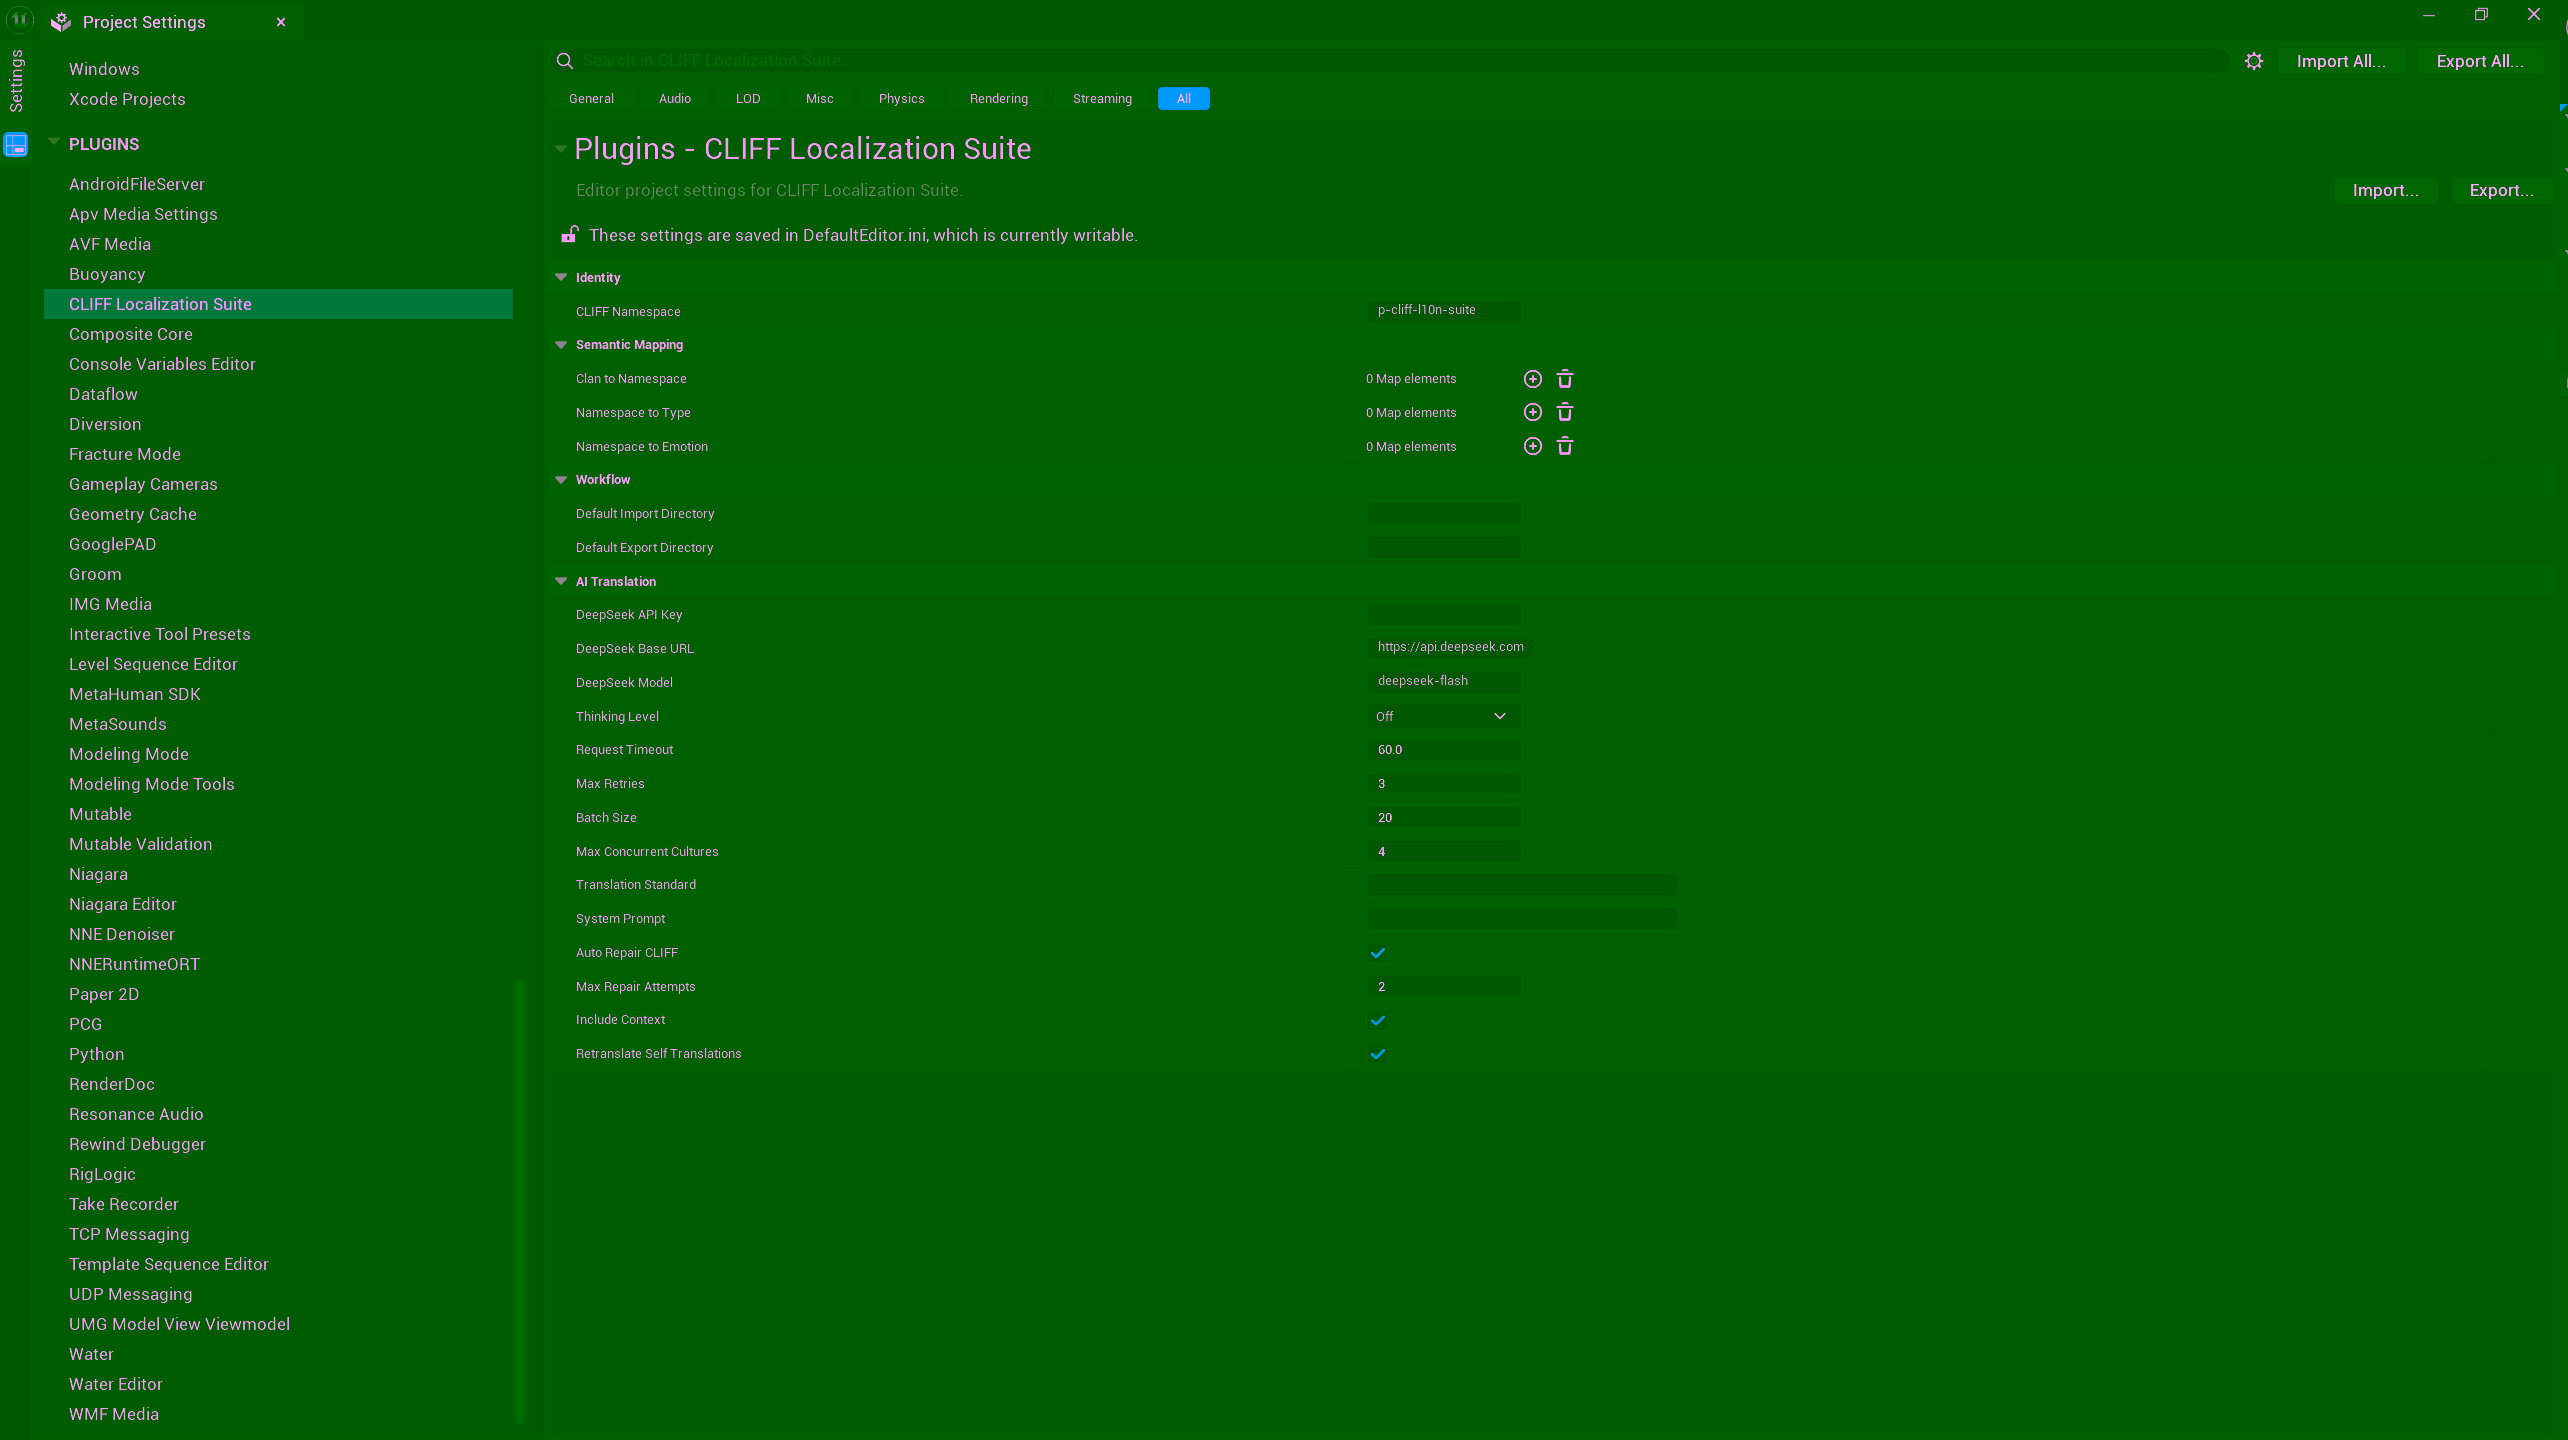Open the vertical Settings side tab
The width and height of the screenshot is (2568, 1440).
[16, 81]
